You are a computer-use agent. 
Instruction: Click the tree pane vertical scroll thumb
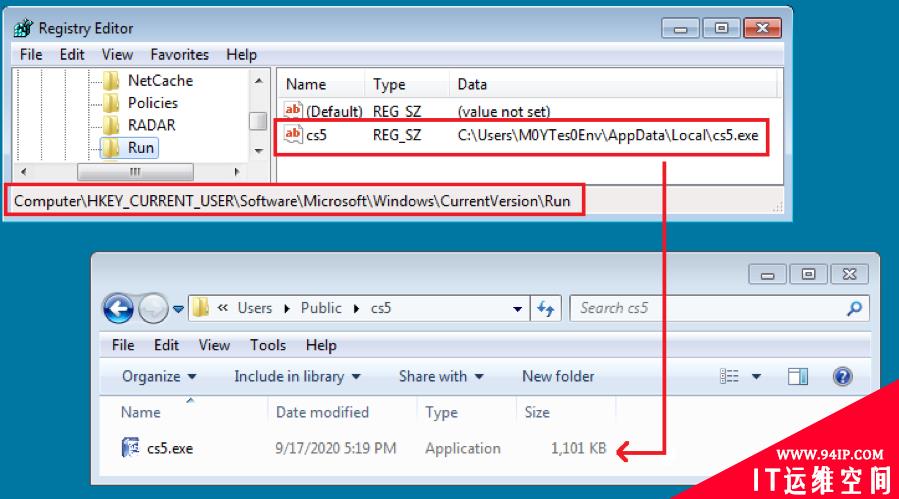[x=259, y=121]
